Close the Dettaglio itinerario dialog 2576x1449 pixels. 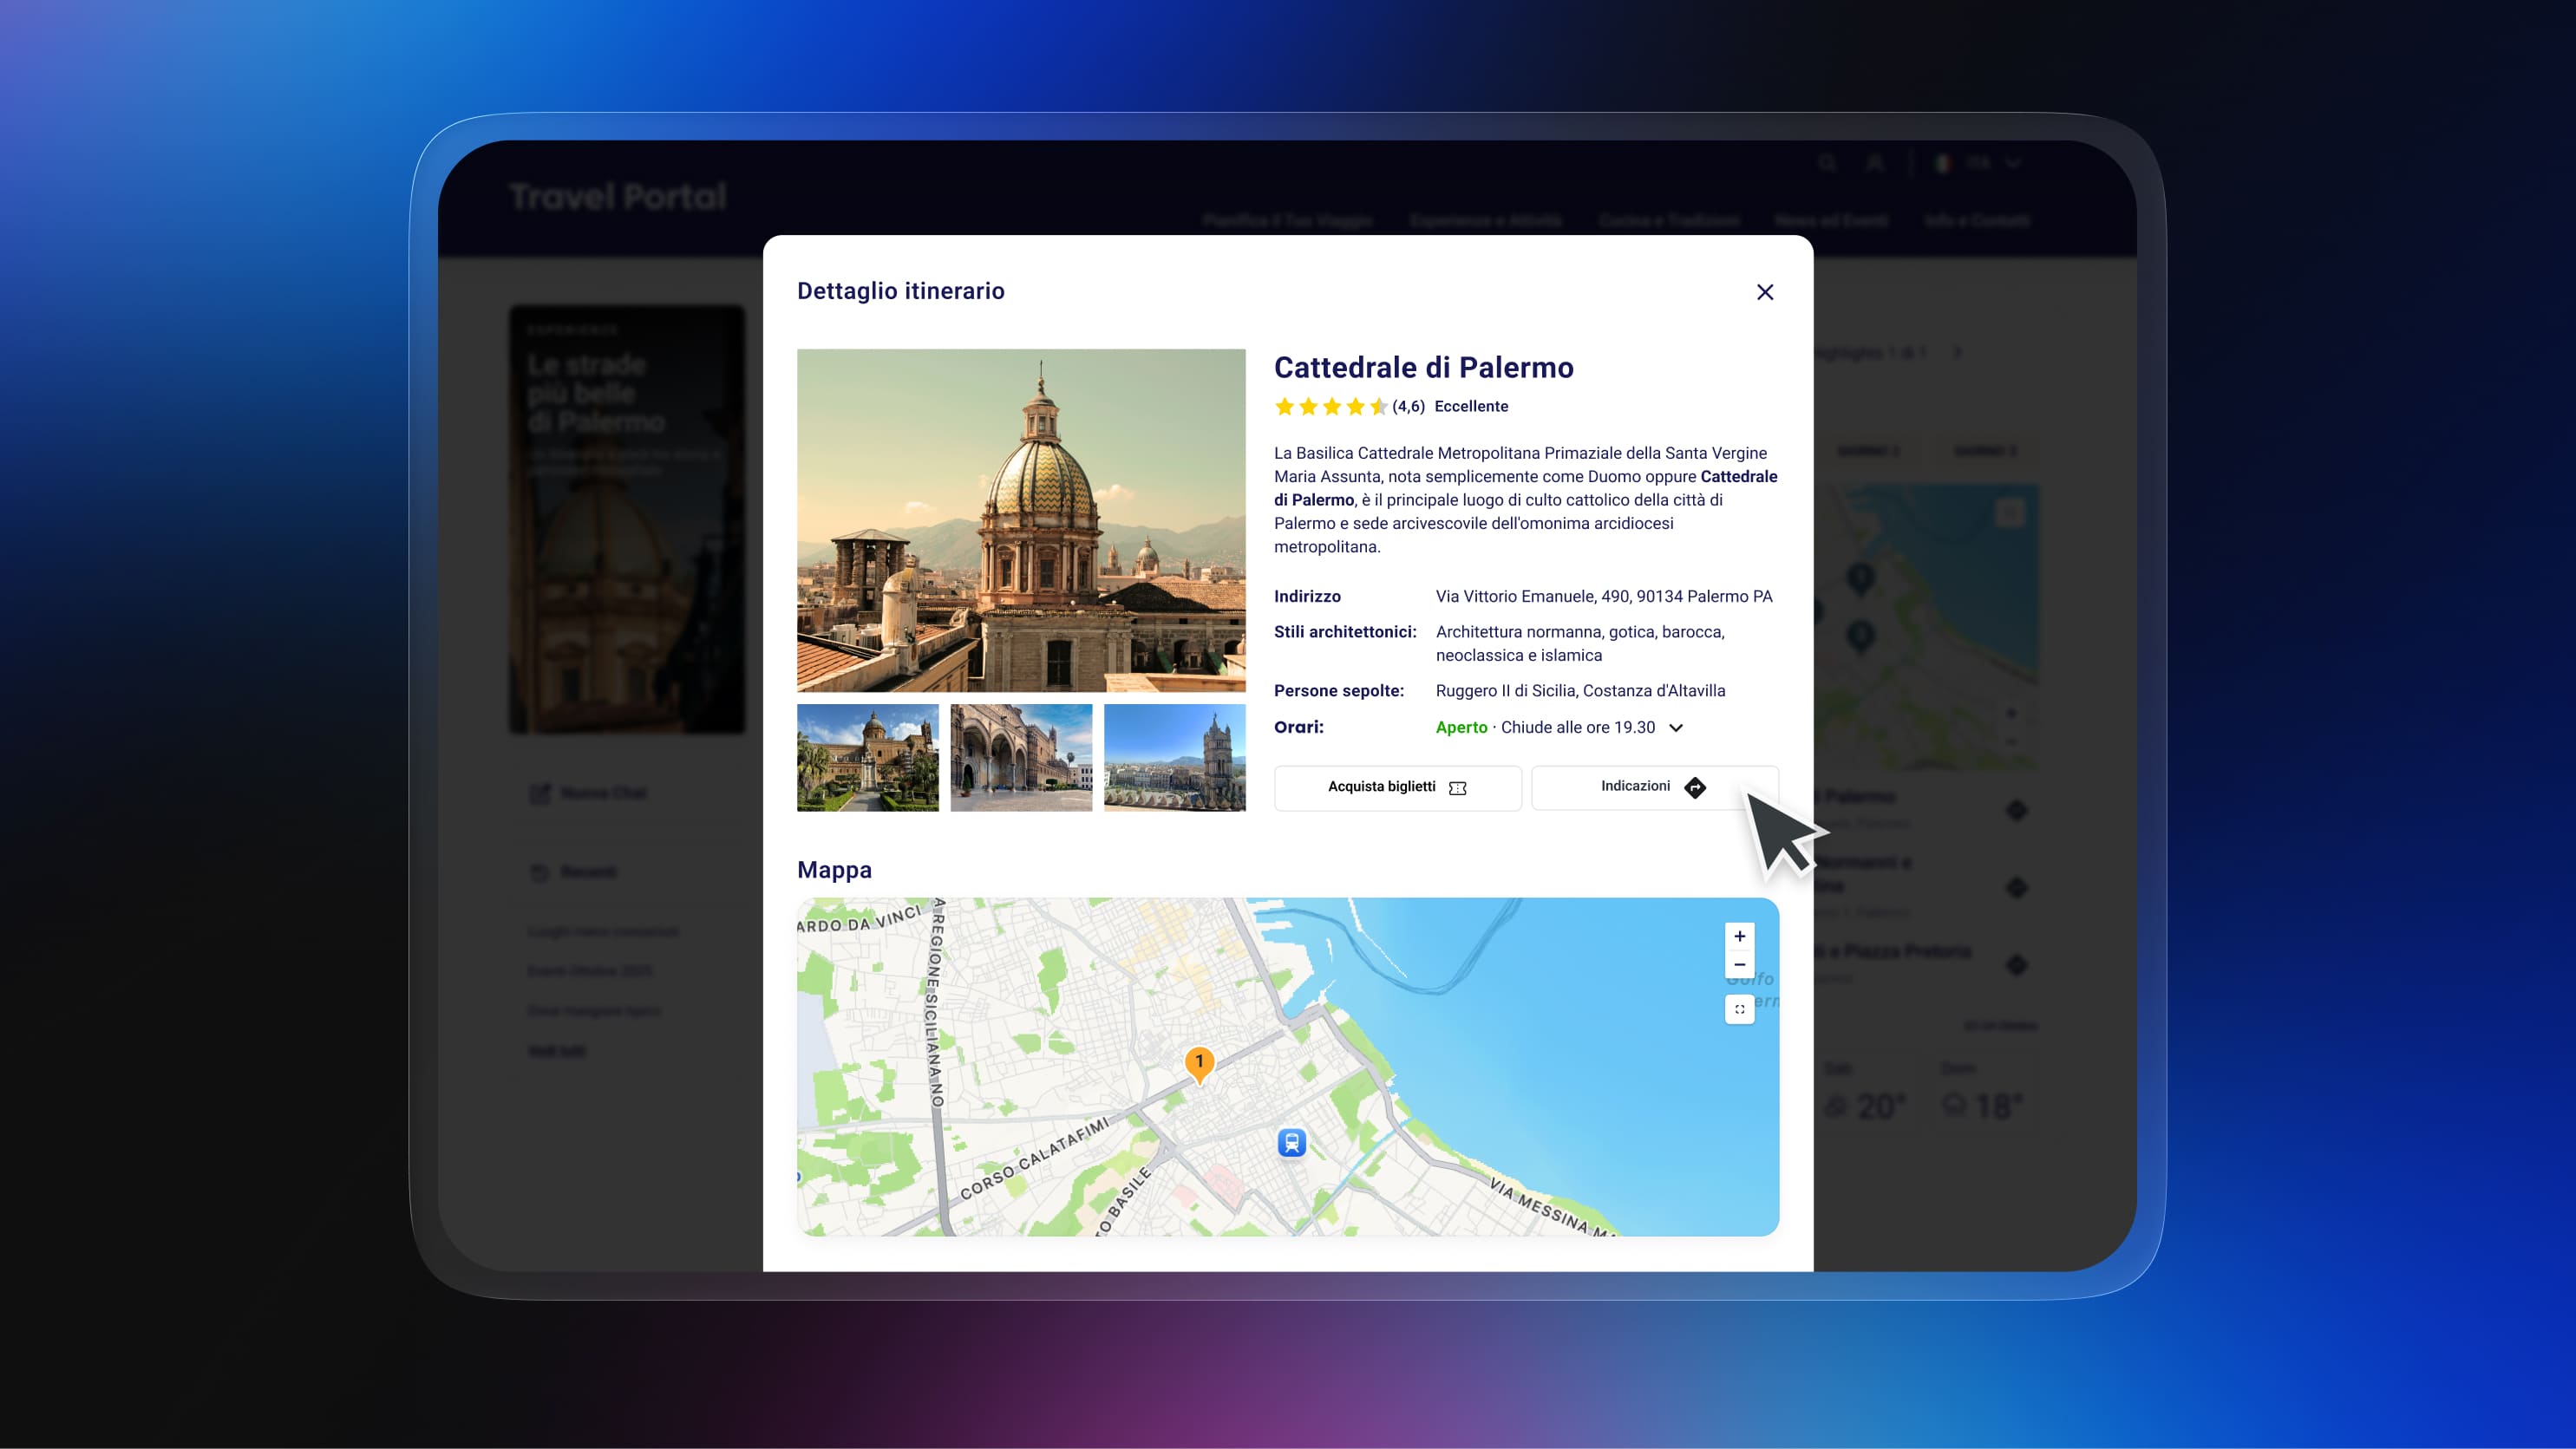(1765, 292)
